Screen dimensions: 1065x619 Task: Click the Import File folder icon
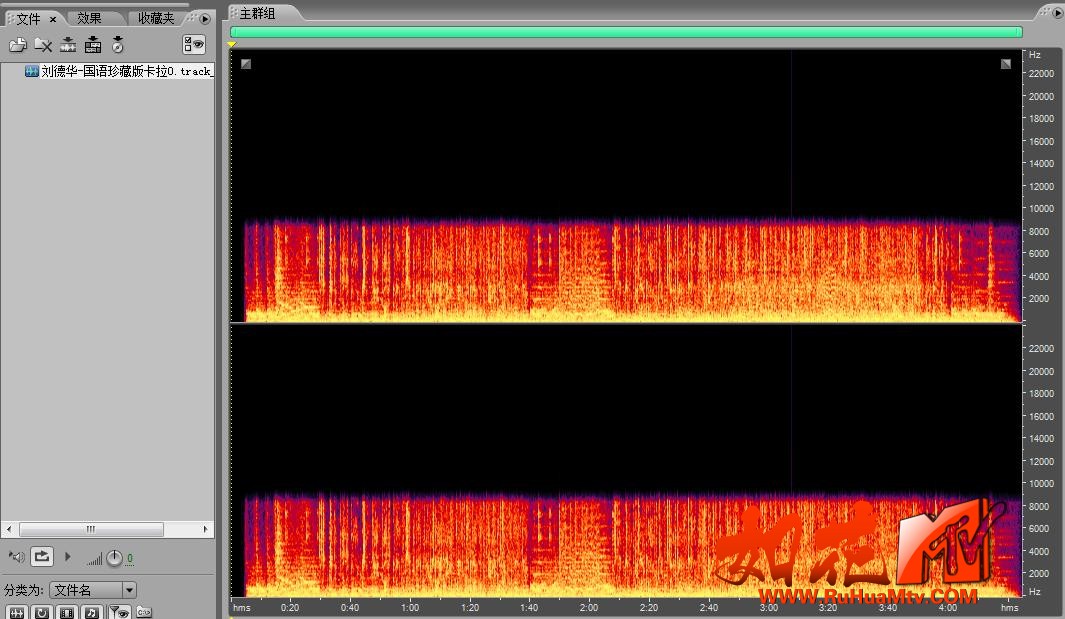[18, 45]
